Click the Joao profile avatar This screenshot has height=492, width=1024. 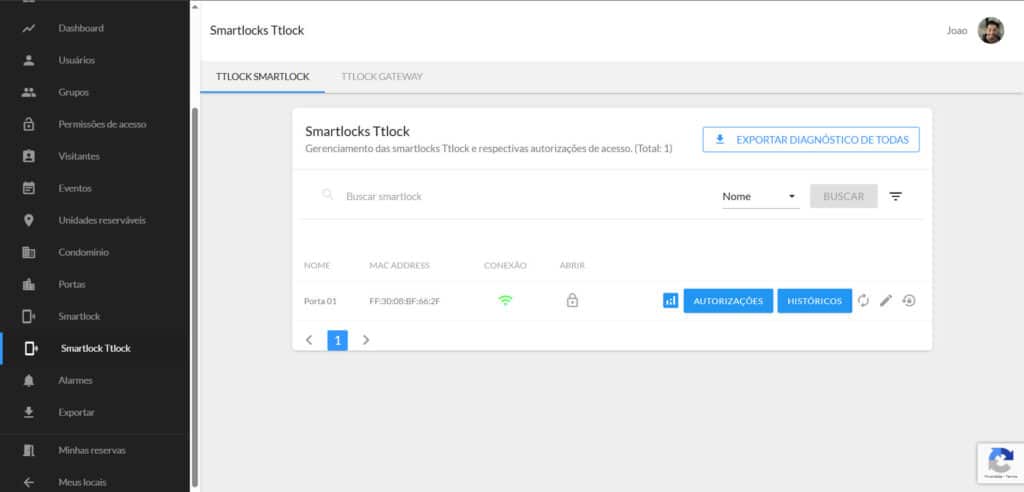coord(990,31)
